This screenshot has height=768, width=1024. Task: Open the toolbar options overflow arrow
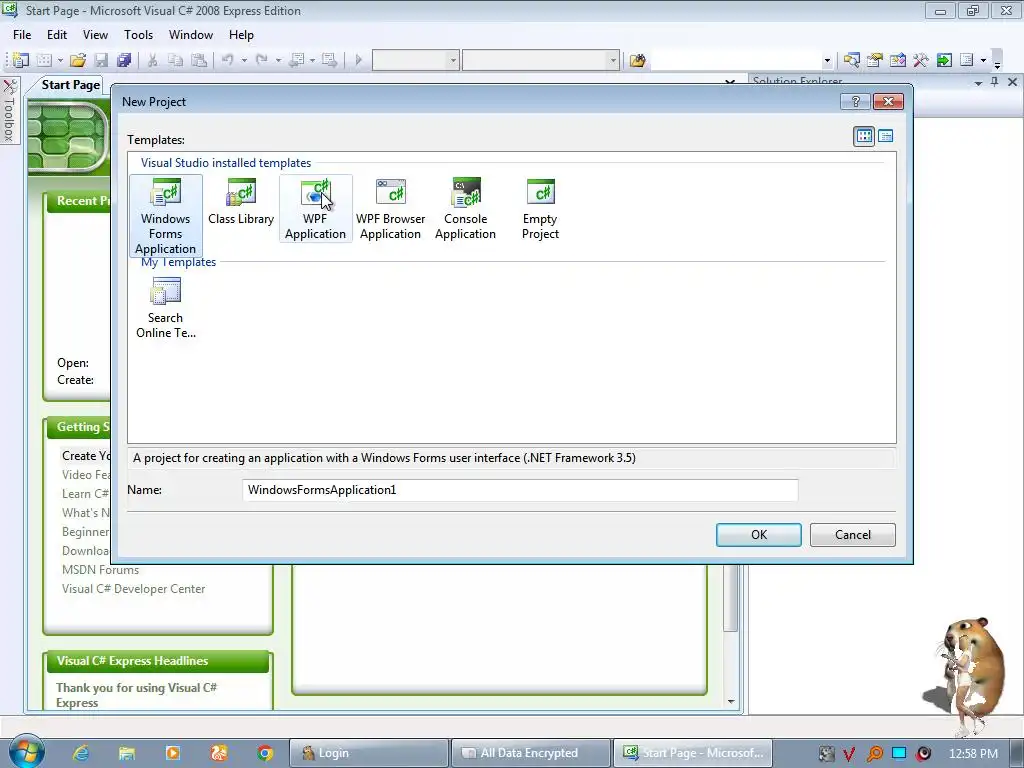[x=997, y=63]
